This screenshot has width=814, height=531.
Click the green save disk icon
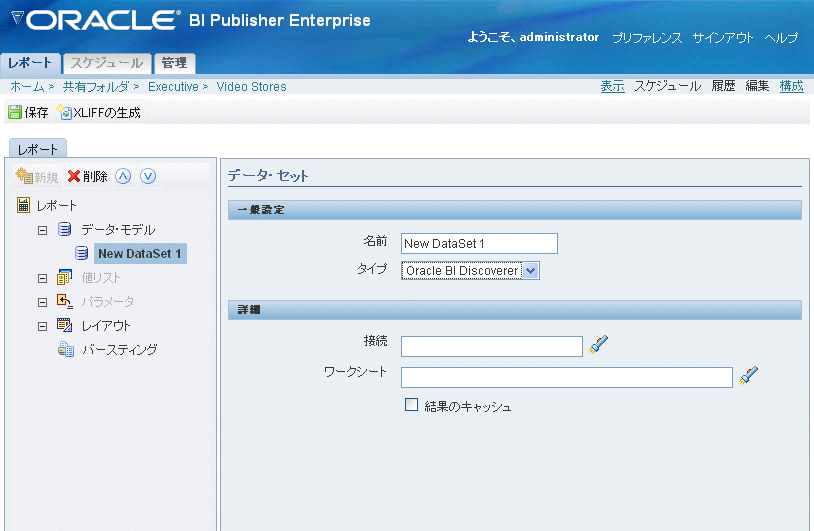point(15,112)
